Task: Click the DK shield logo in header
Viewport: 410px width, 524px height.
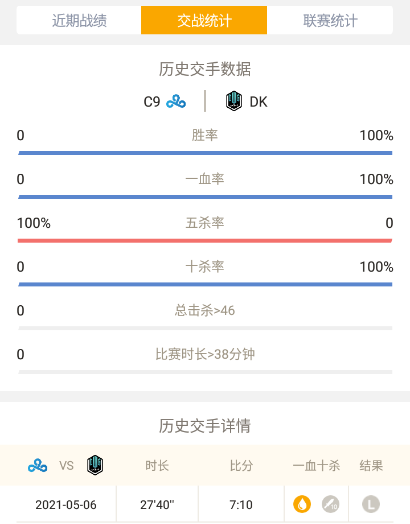Action: pyautogui.click(x=234, y=101)
